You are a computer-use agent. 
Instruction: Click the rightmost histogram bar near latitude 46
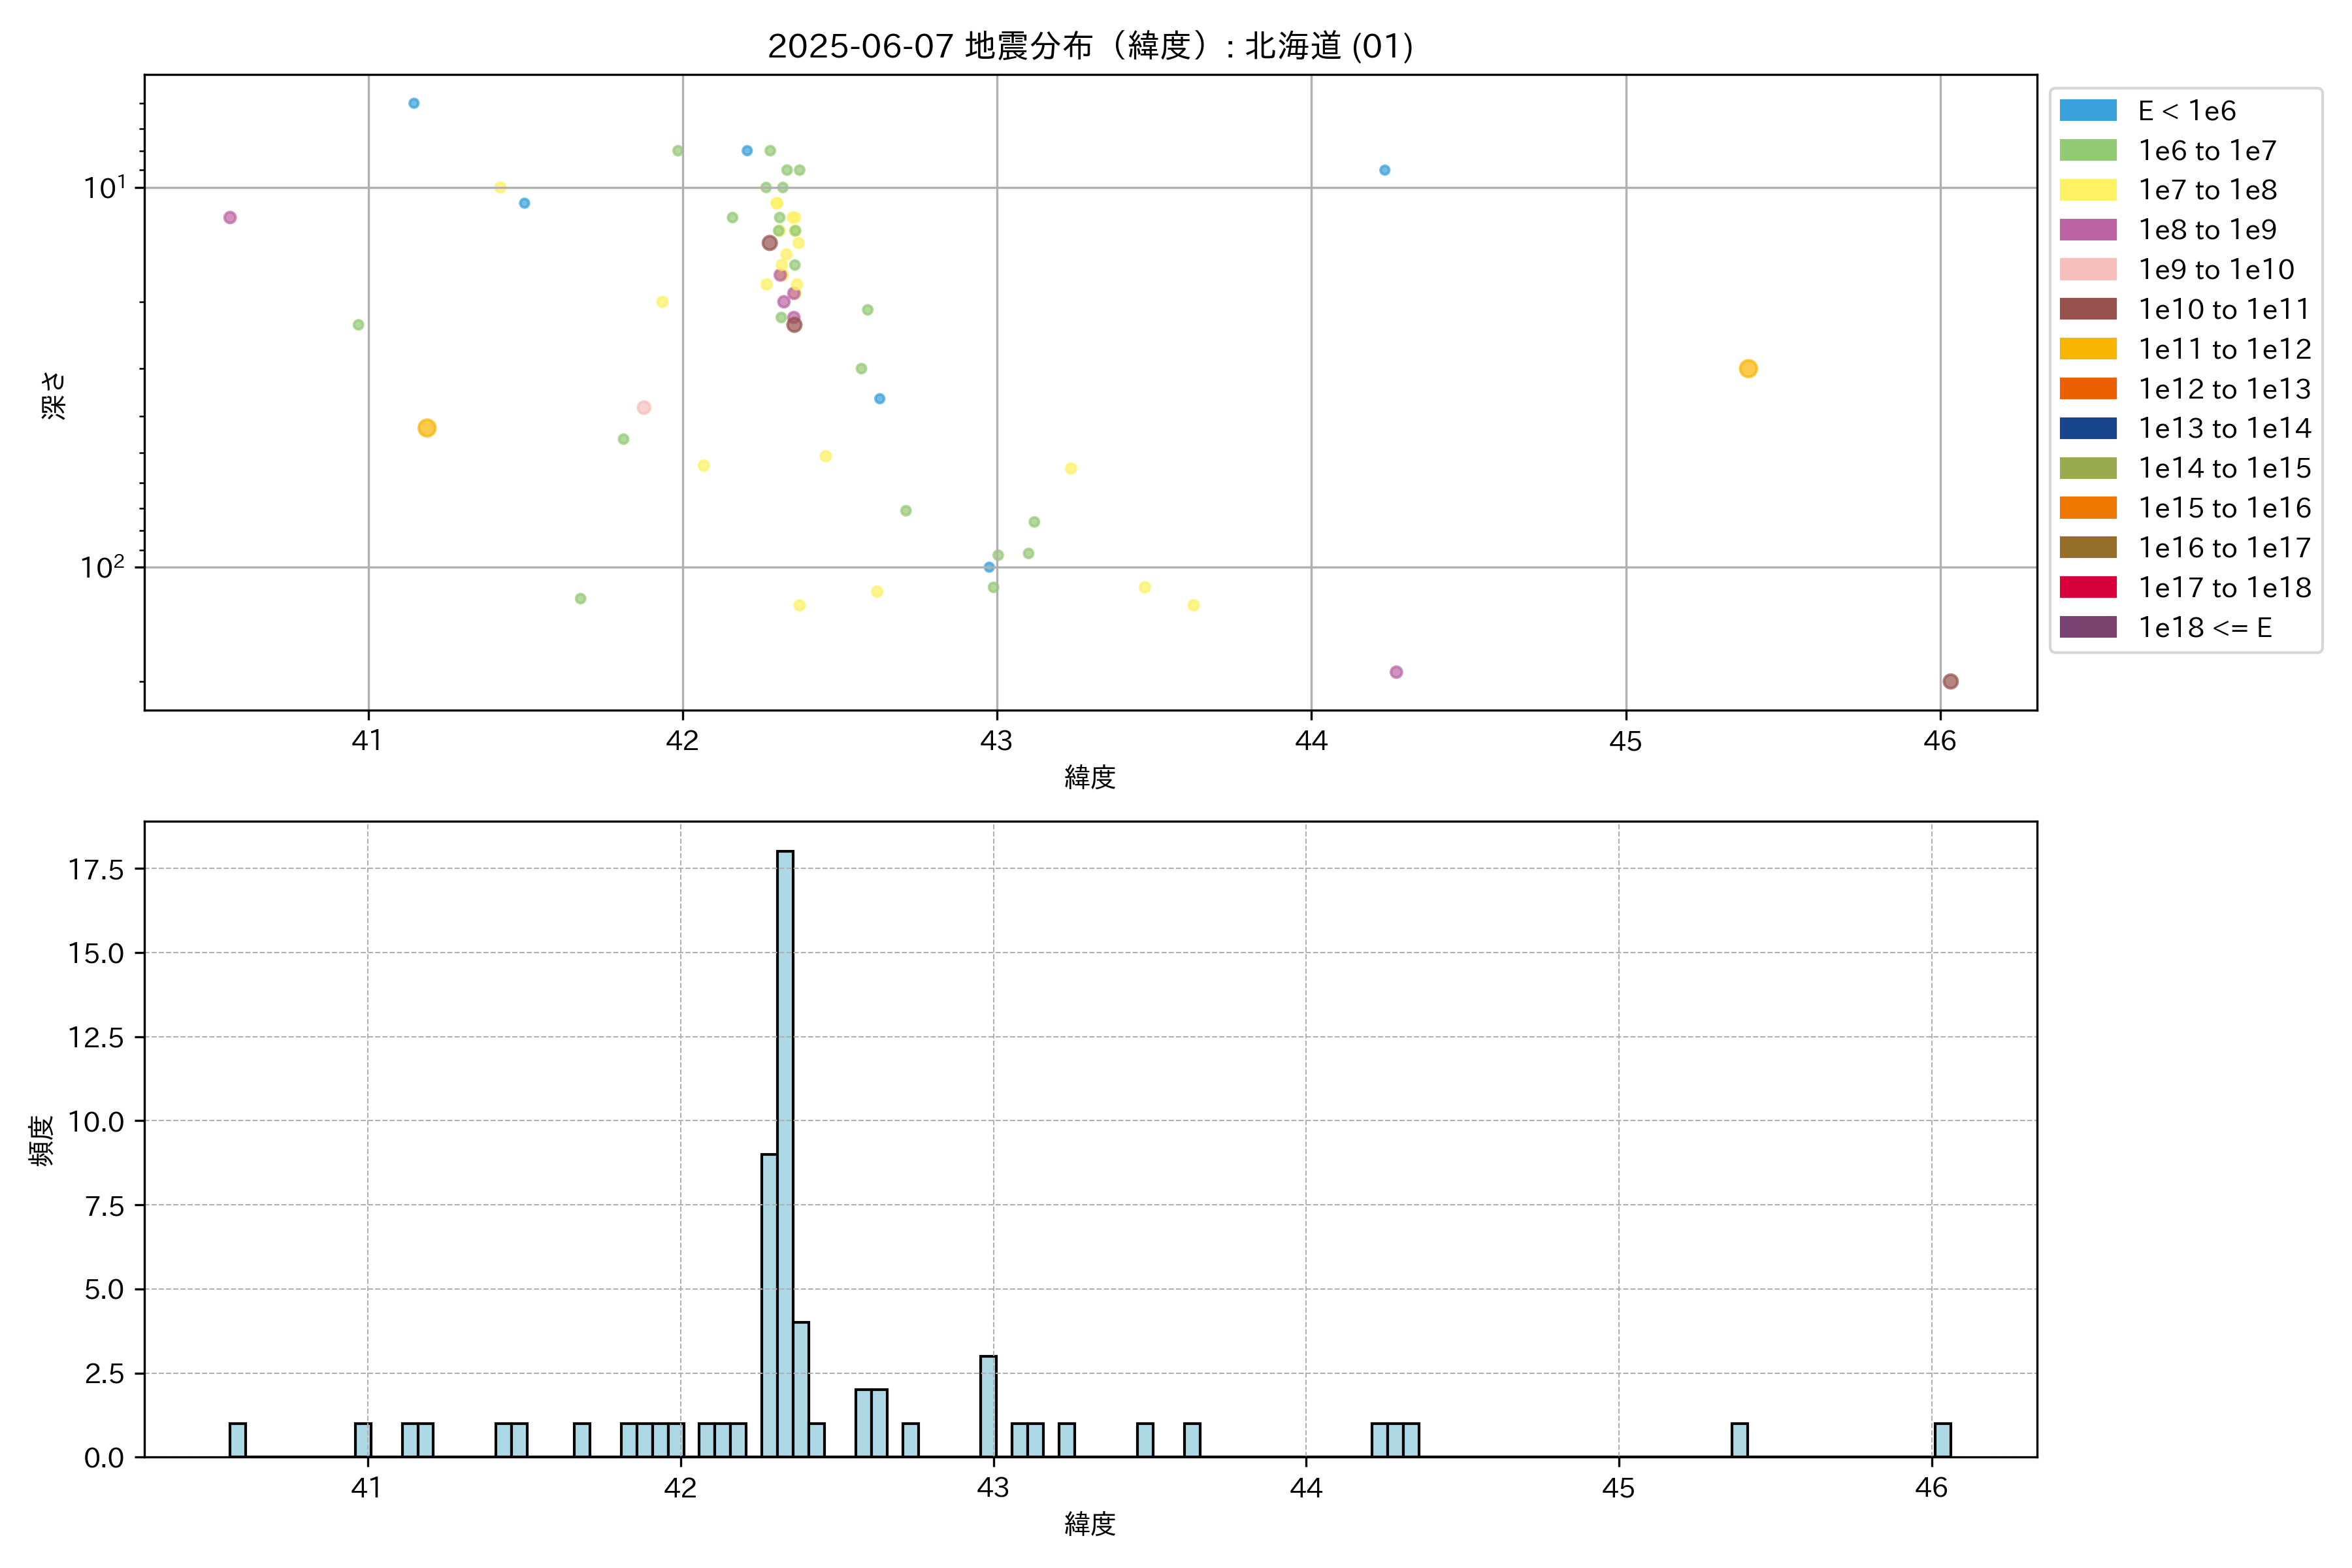click(1942, 1440)
